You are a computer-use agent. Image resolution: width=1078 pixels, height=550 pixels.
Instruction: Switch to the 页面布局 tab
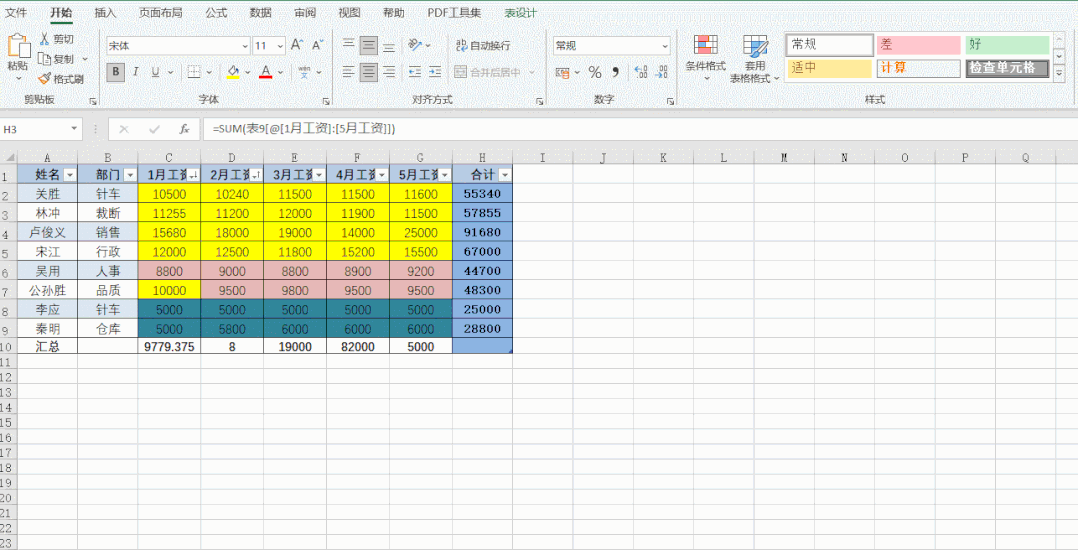pyautogui.click(x=160, y=13)
